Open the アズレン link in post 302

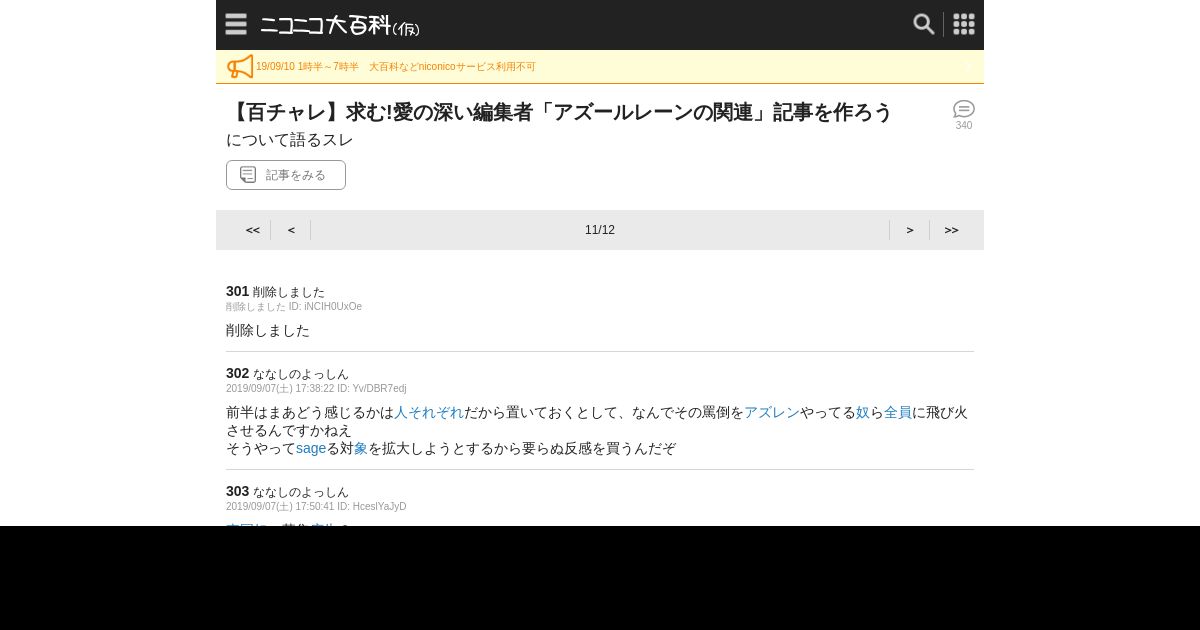772,412
